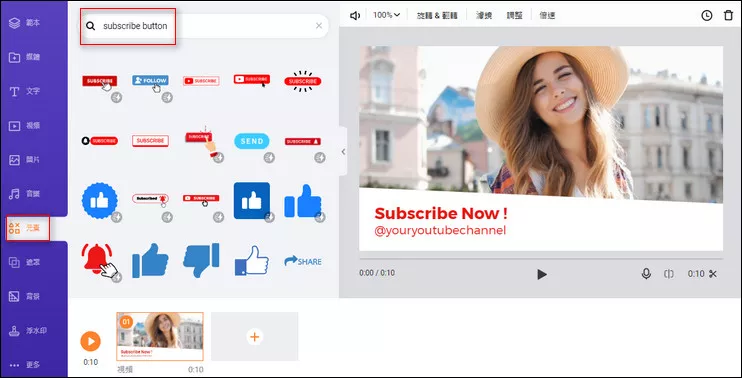The image size is (742, 378).
Task: Add the blue thumbs-down element
Action: [x=201, y=260]
